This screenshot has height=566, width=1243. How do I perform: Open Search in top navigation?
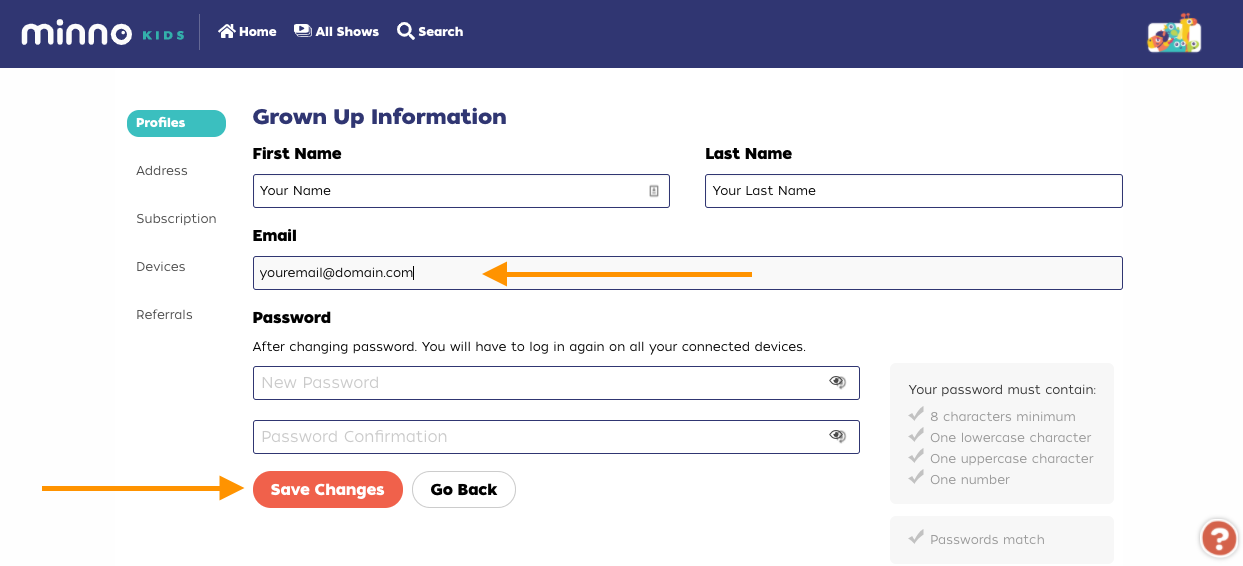click(x=430, y=32)
